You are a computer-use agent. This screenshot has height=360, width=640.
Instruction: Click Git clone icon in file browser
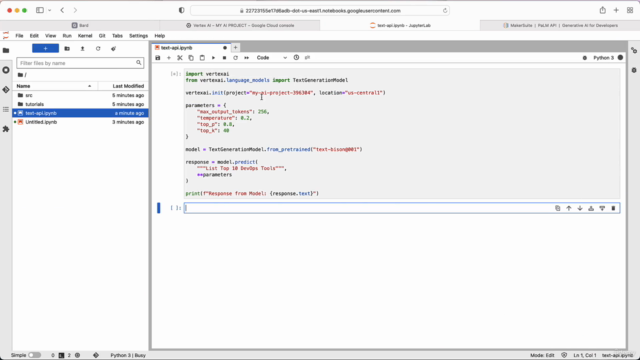coord(113,49)
